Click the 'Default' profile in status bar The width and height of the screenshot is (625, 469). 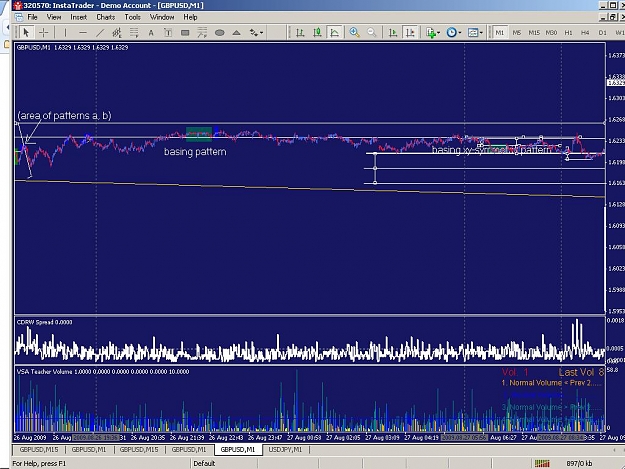coord(204,463)
